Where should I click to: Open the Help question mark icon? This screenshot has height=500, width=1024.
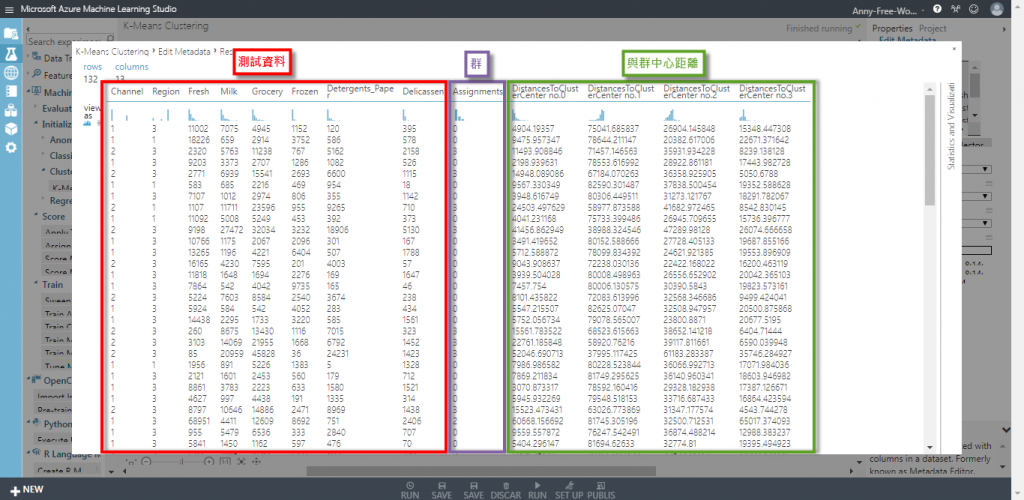click(938, 9)
